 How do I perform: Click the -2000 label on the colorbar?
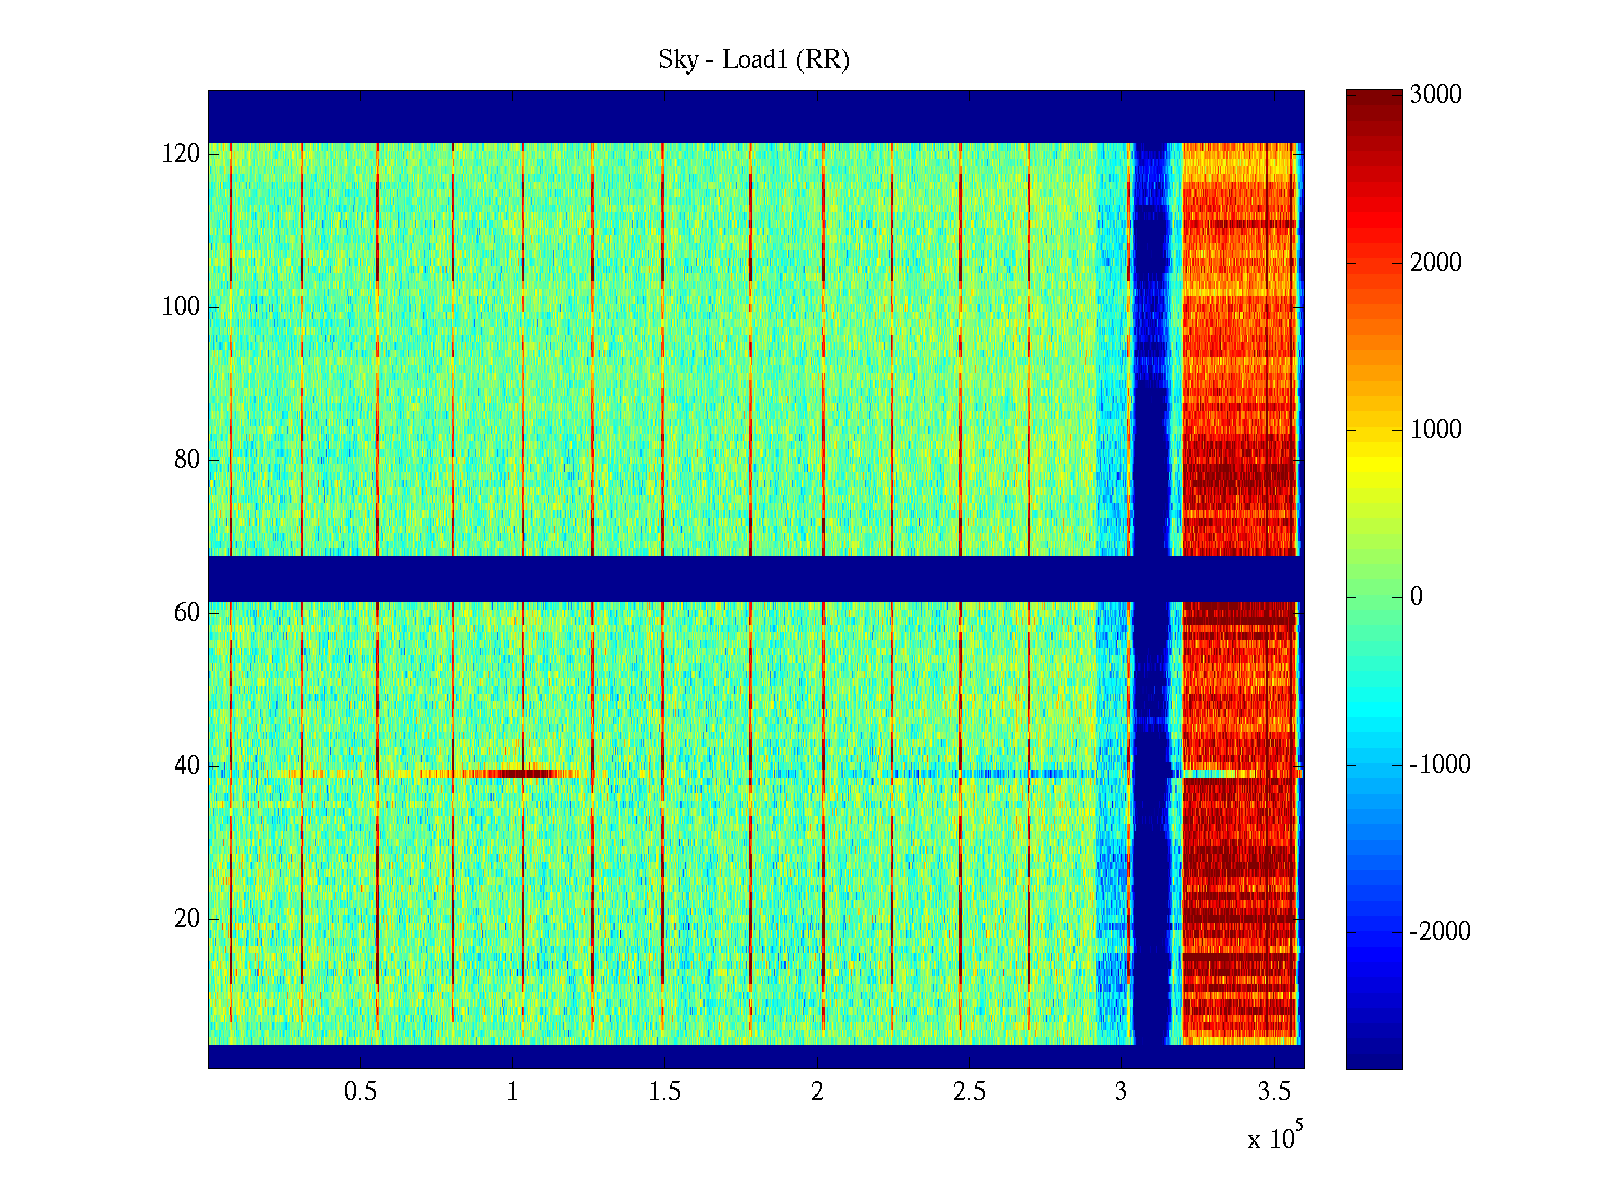(x=1440, y=932)
